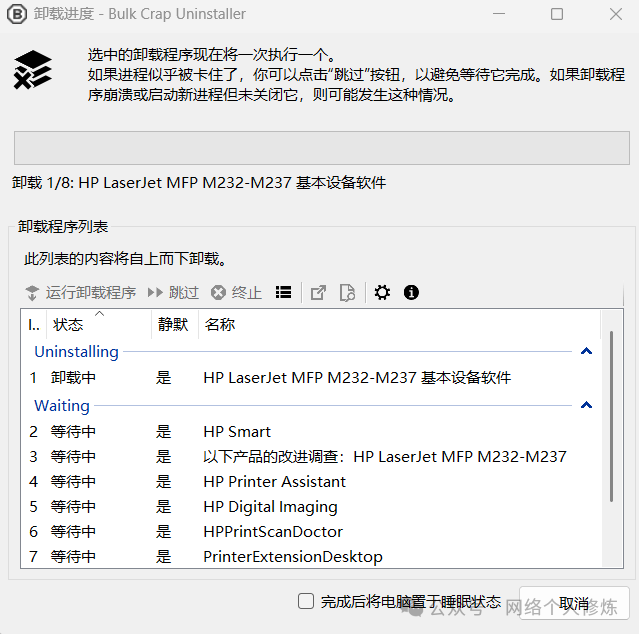
Task: Collapse the Uninstalling group
Action: [586, 351]
